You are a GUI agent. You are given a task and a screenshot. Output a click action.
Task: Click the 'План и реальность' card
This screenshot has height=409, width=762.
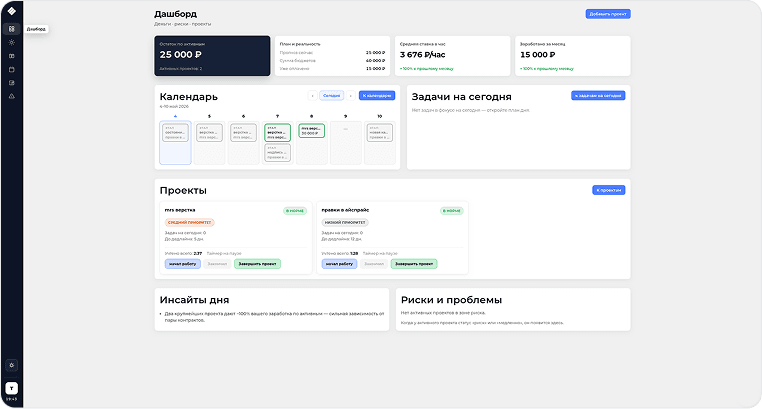coord(332,56)
